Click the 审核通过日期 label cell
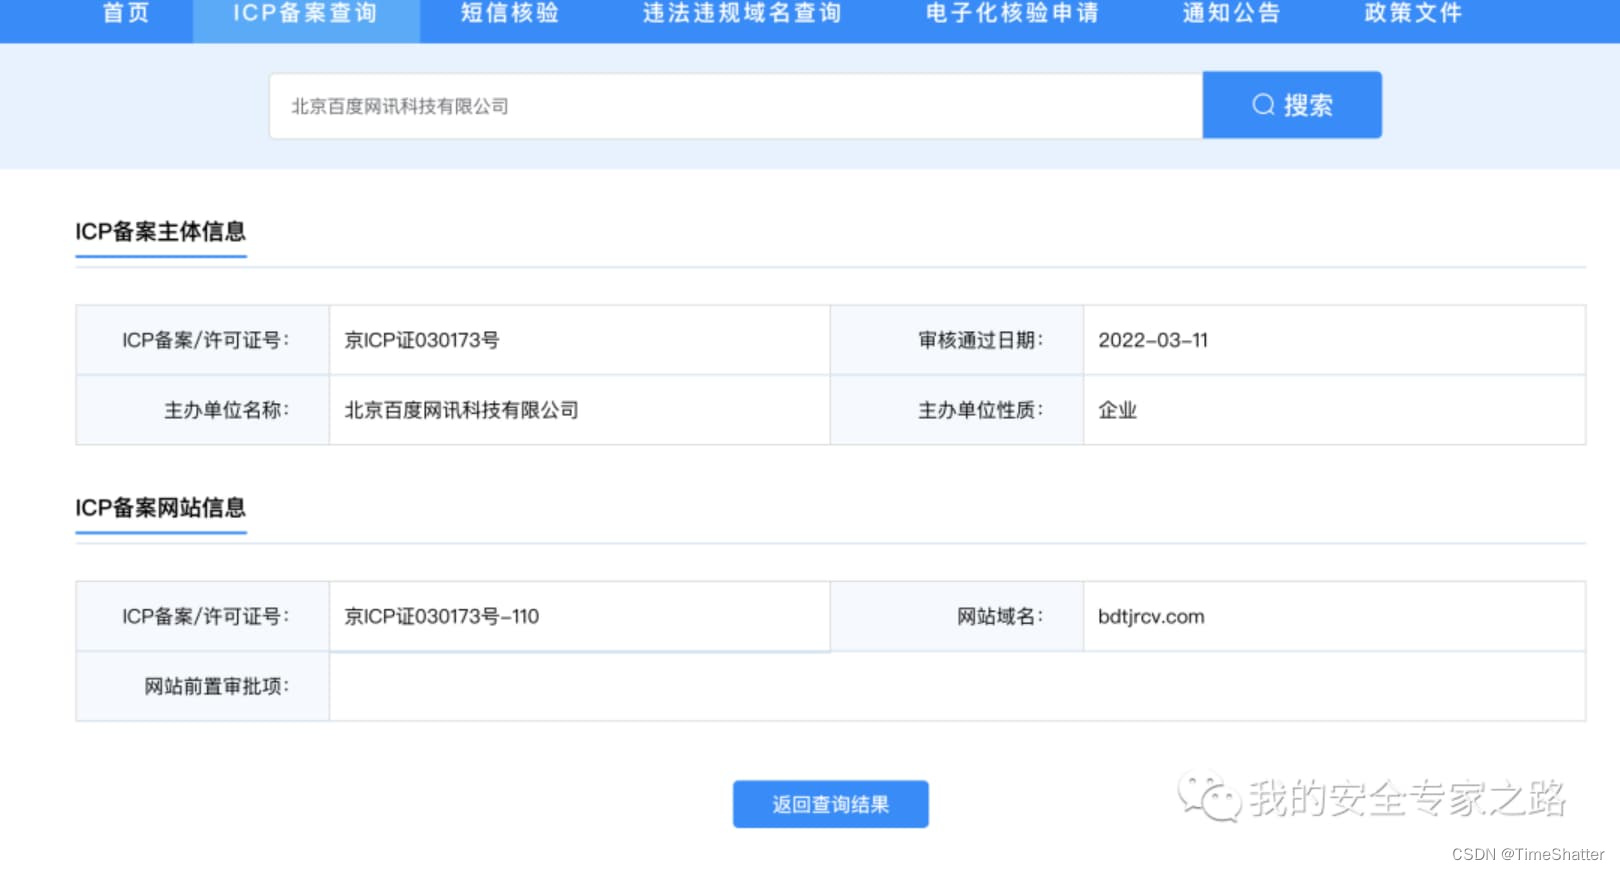 957,340
